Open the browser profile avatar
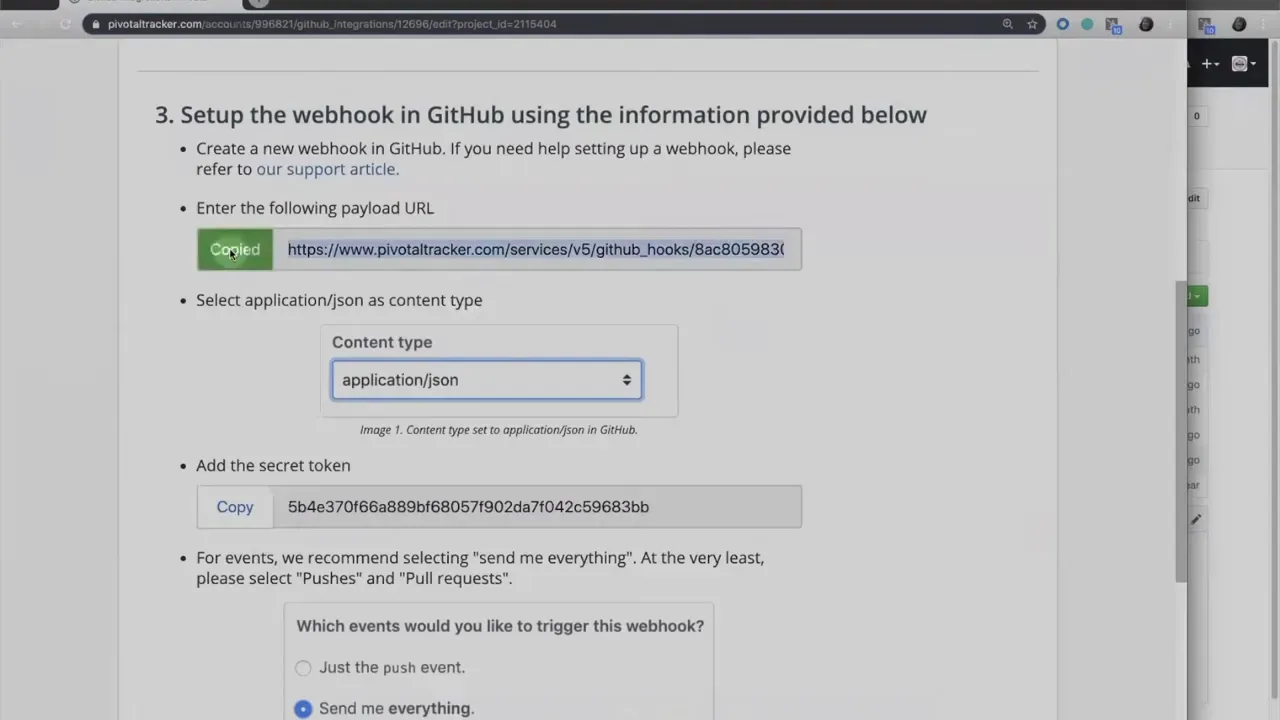Screen dimensions: 1280x720 [x=1146, y=24]
